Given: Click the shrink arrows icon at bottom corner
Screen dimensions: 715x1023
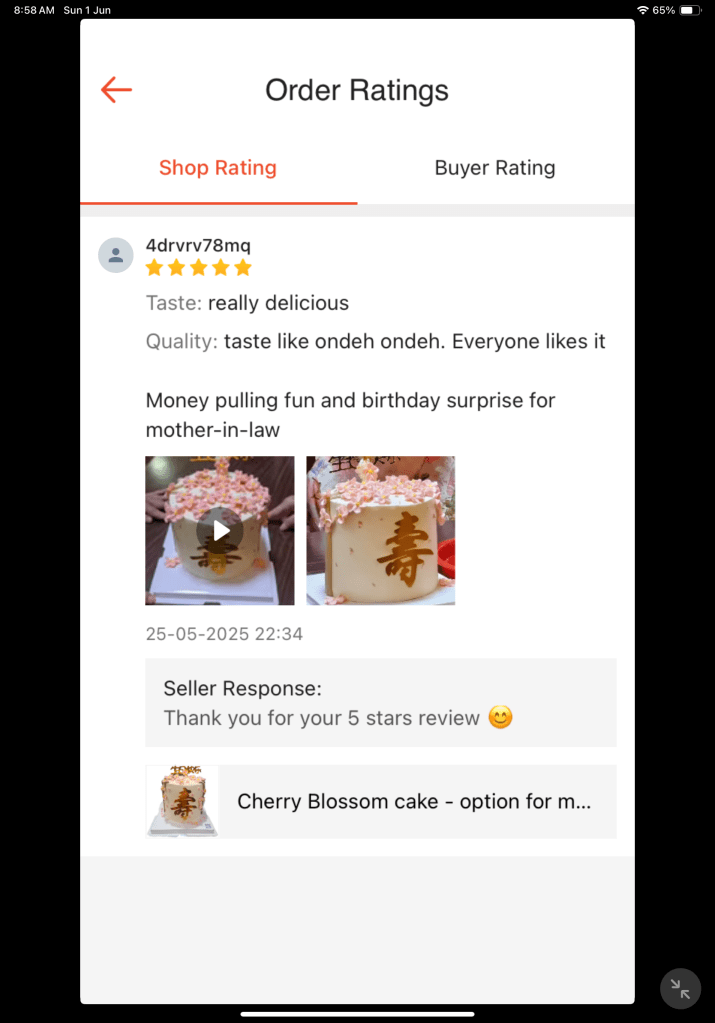Looking at the screenshot, I should click(x=680, y=989).
